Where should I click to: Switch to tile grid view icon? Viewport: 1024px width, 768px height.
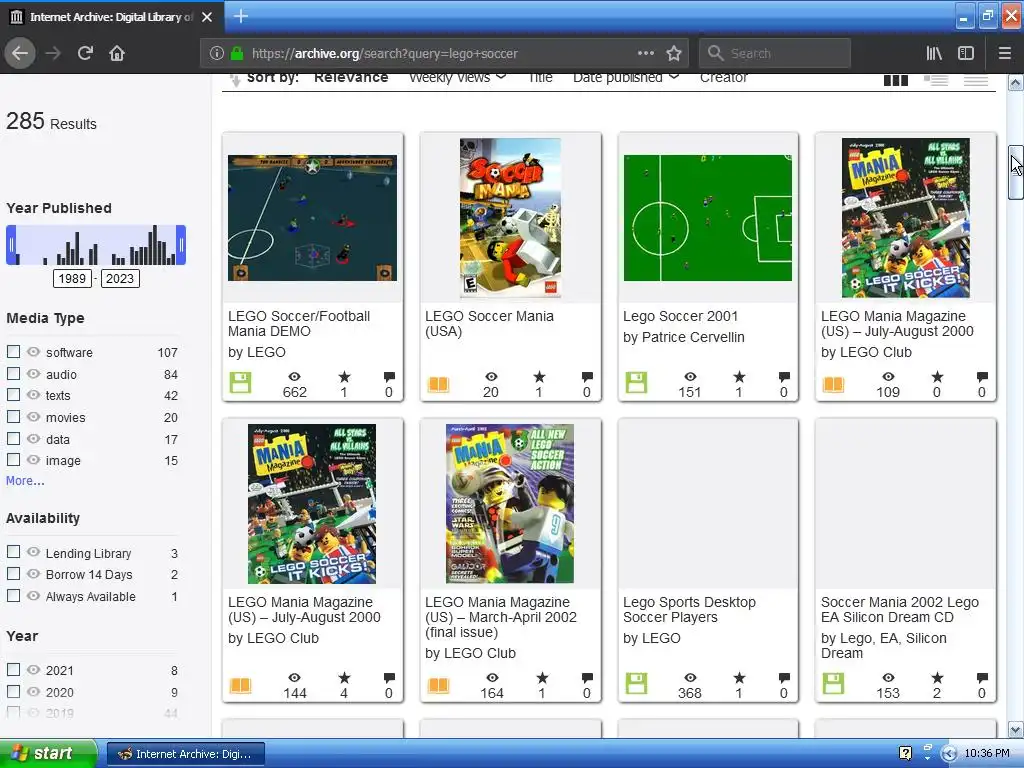pos(895,80)
